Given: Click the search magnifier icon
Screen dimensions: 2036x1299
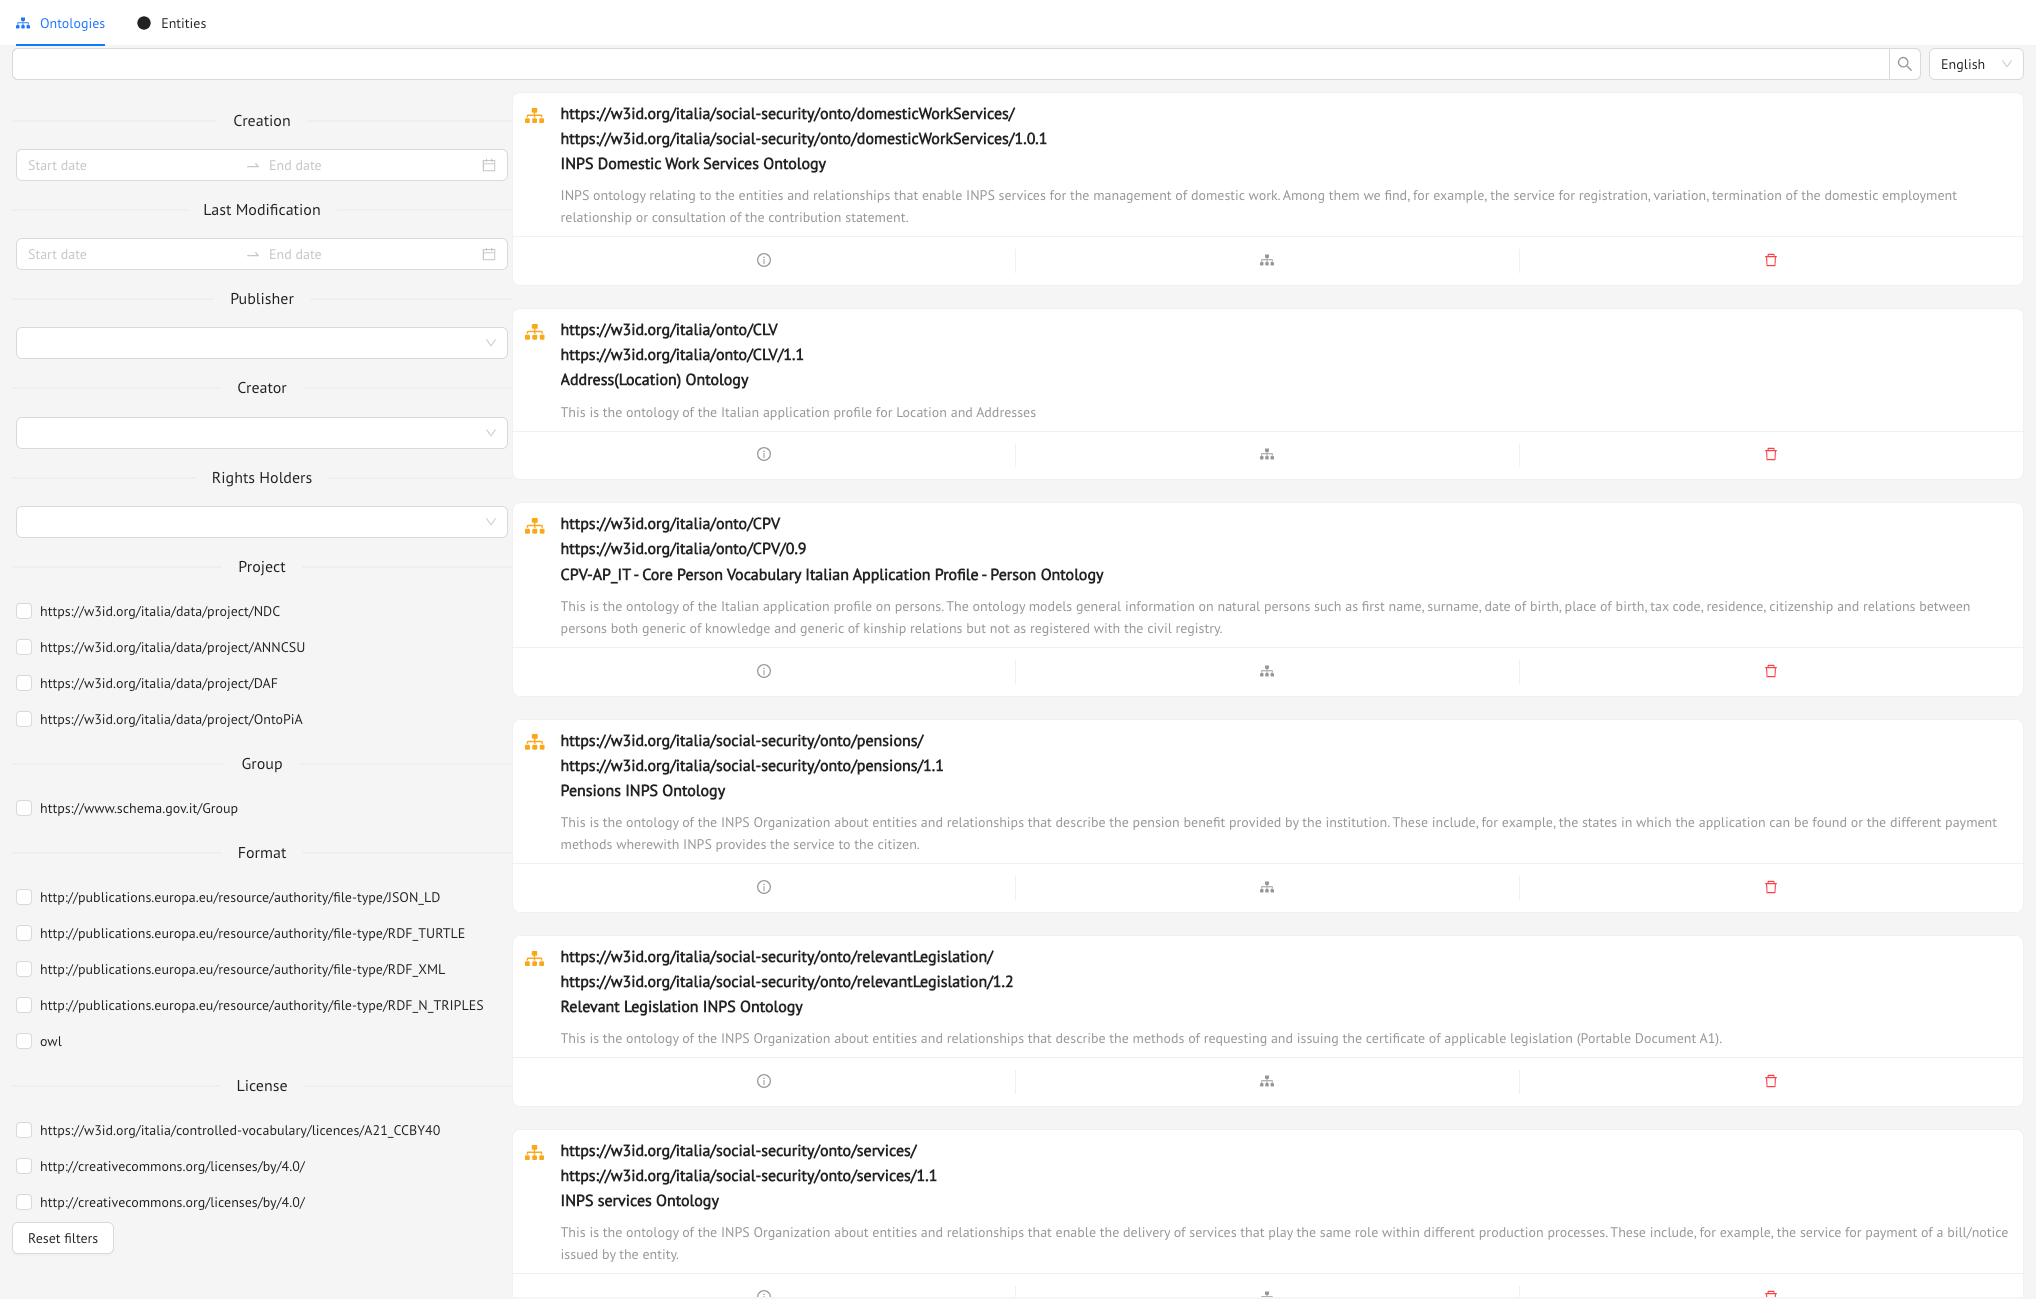Looking at the screenshot, I should point(1904,64).
